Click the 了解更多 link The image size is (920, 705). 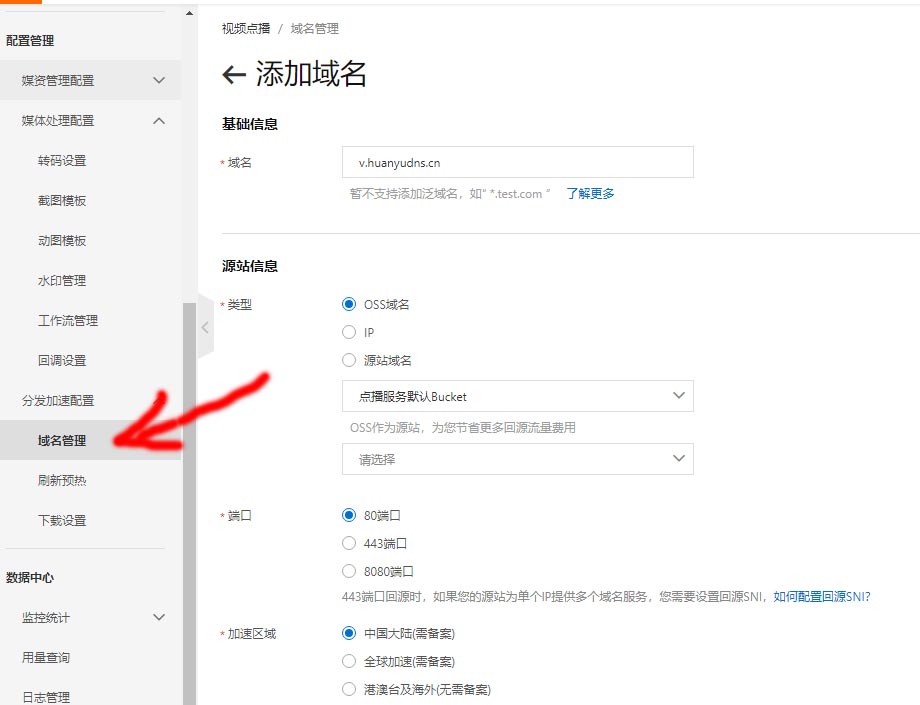[590, 193]
